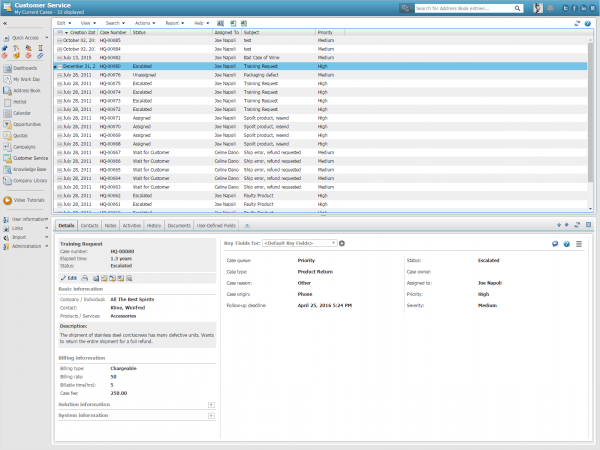Add a new tab with the plus button
The height and width of the screenshot is (450, 600).
[247, 226]
